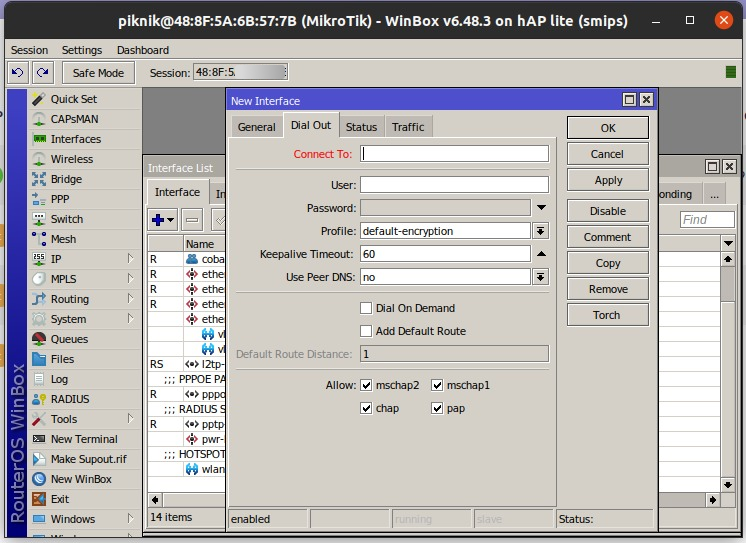Expand the System submenu
746x543 pixels.
point(130,318)
